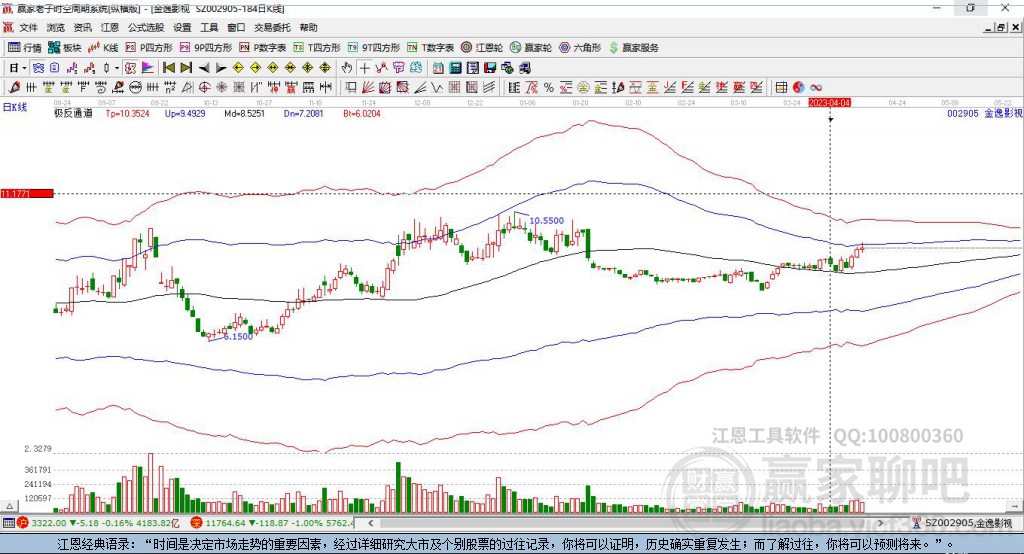1024x554 pixels.
Task: Toggle the crosshair cursor tool
Action: tap(364, 68)
